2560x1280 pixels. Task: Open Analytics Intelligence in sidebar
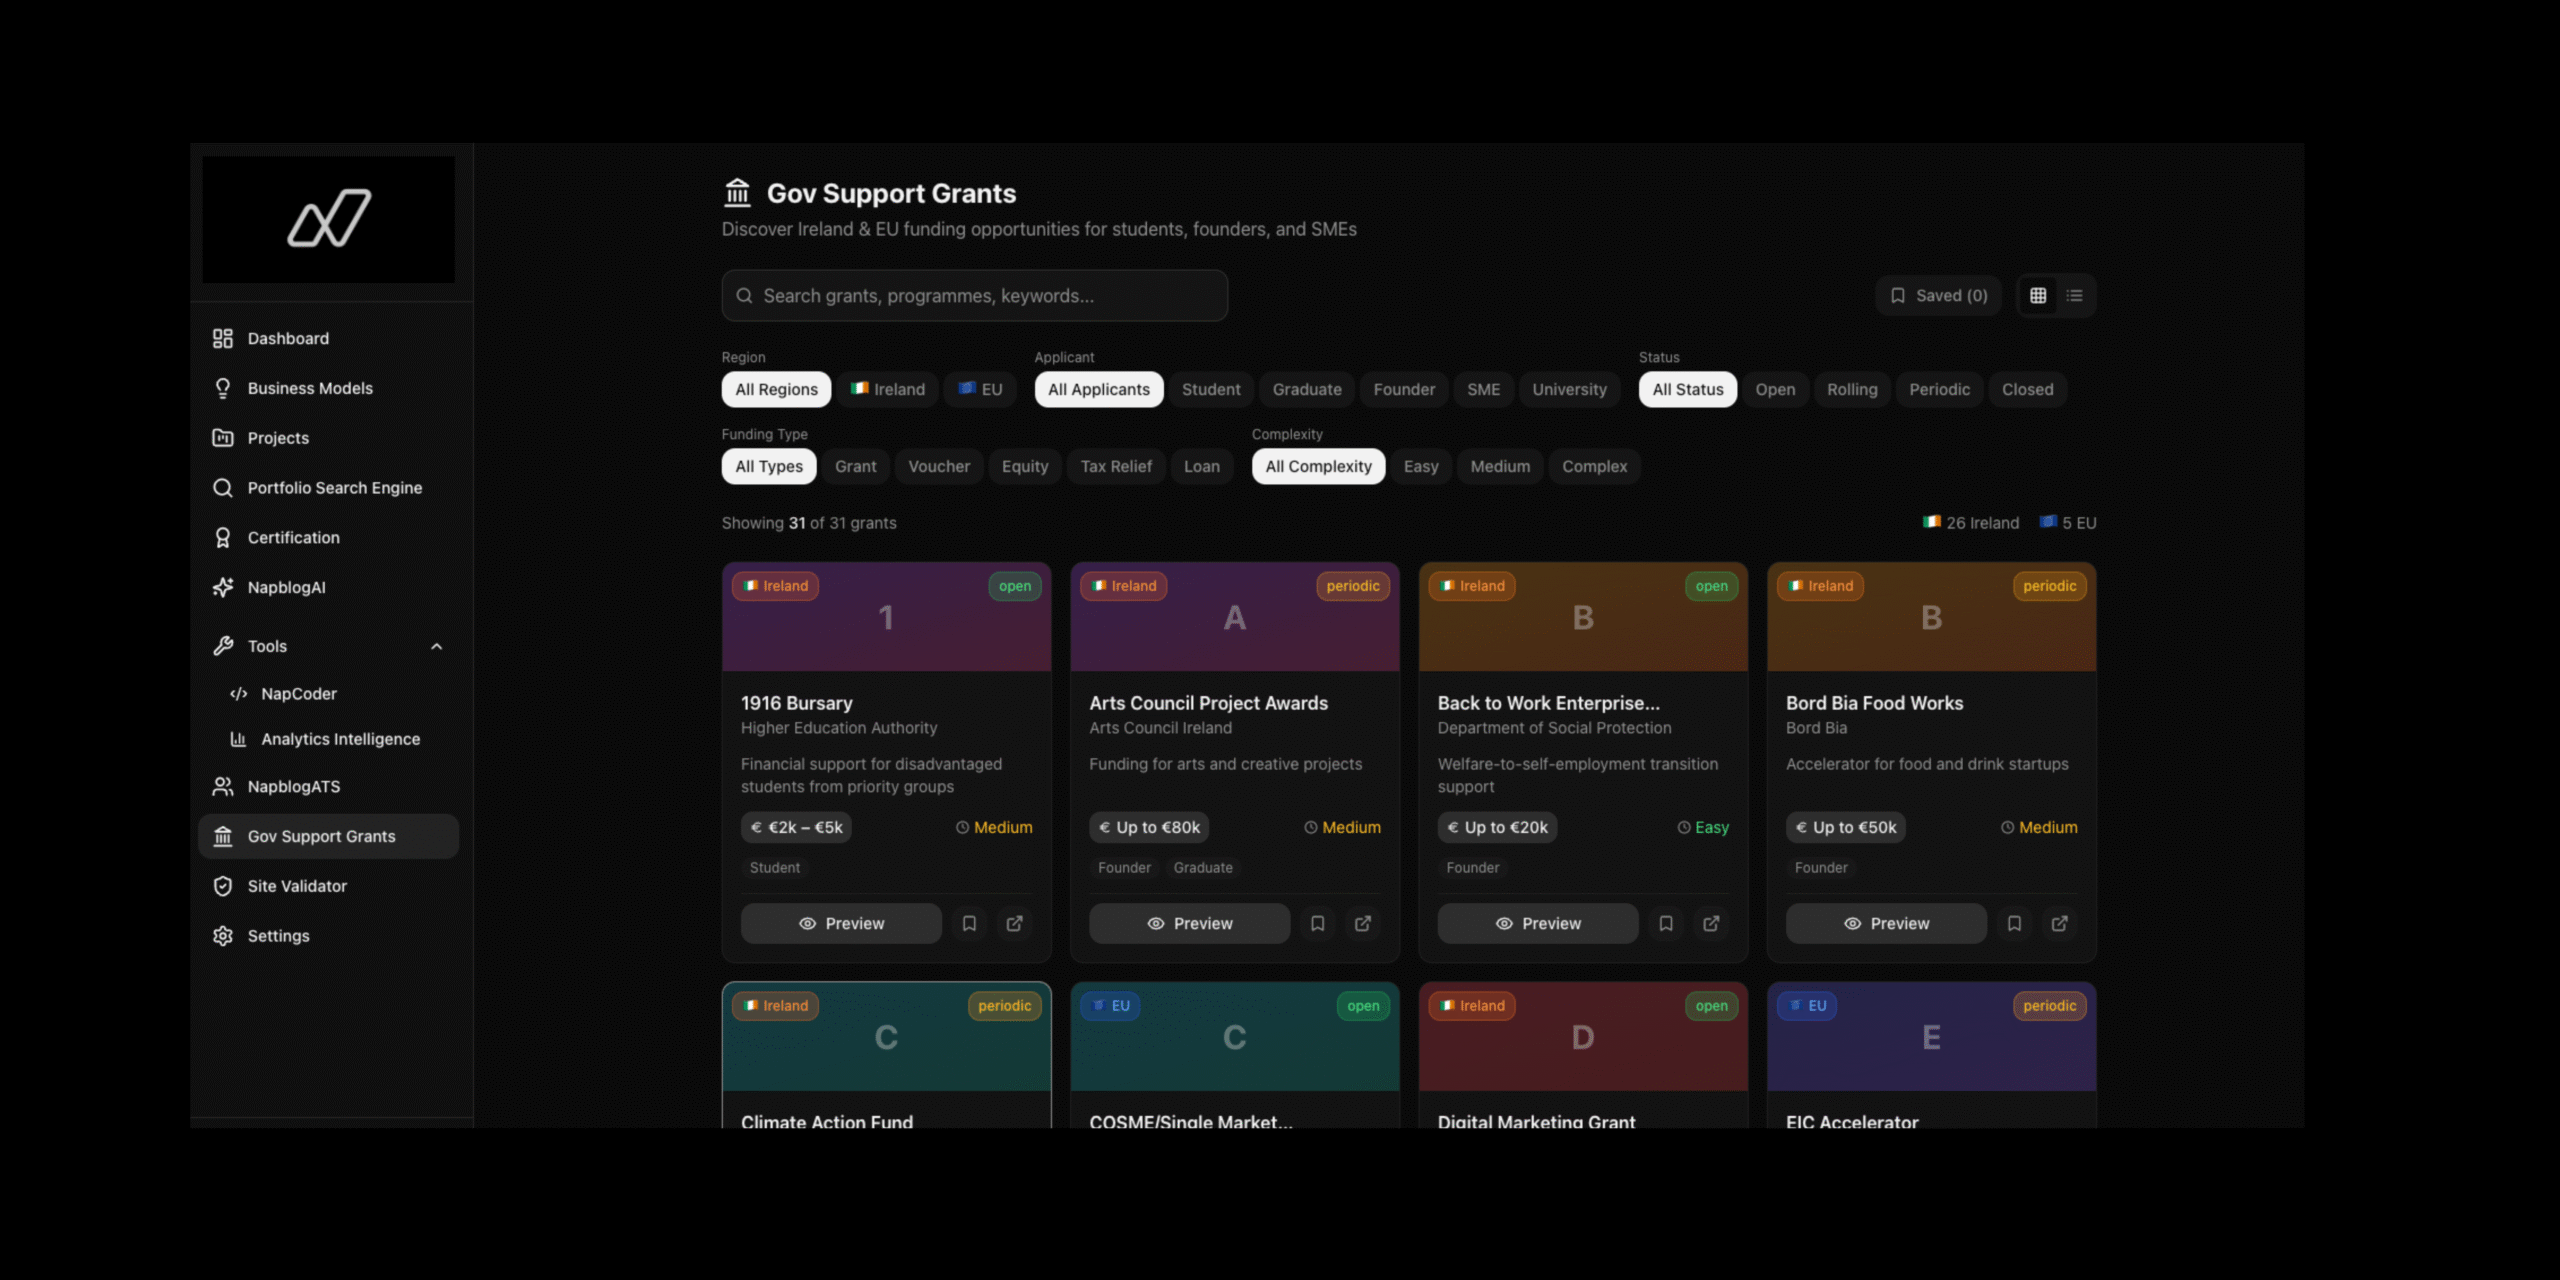[340, 739]
